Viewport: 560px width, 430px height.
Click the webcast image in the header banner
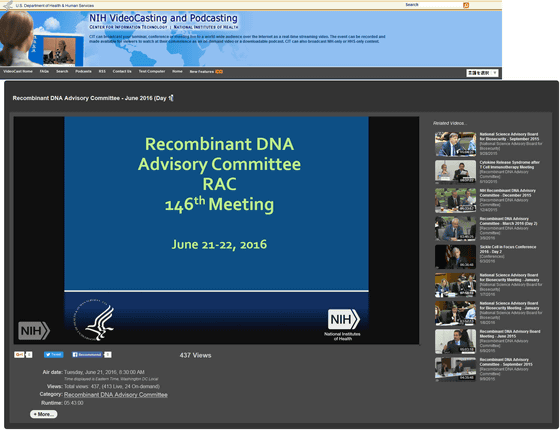[x=59, y=51]
